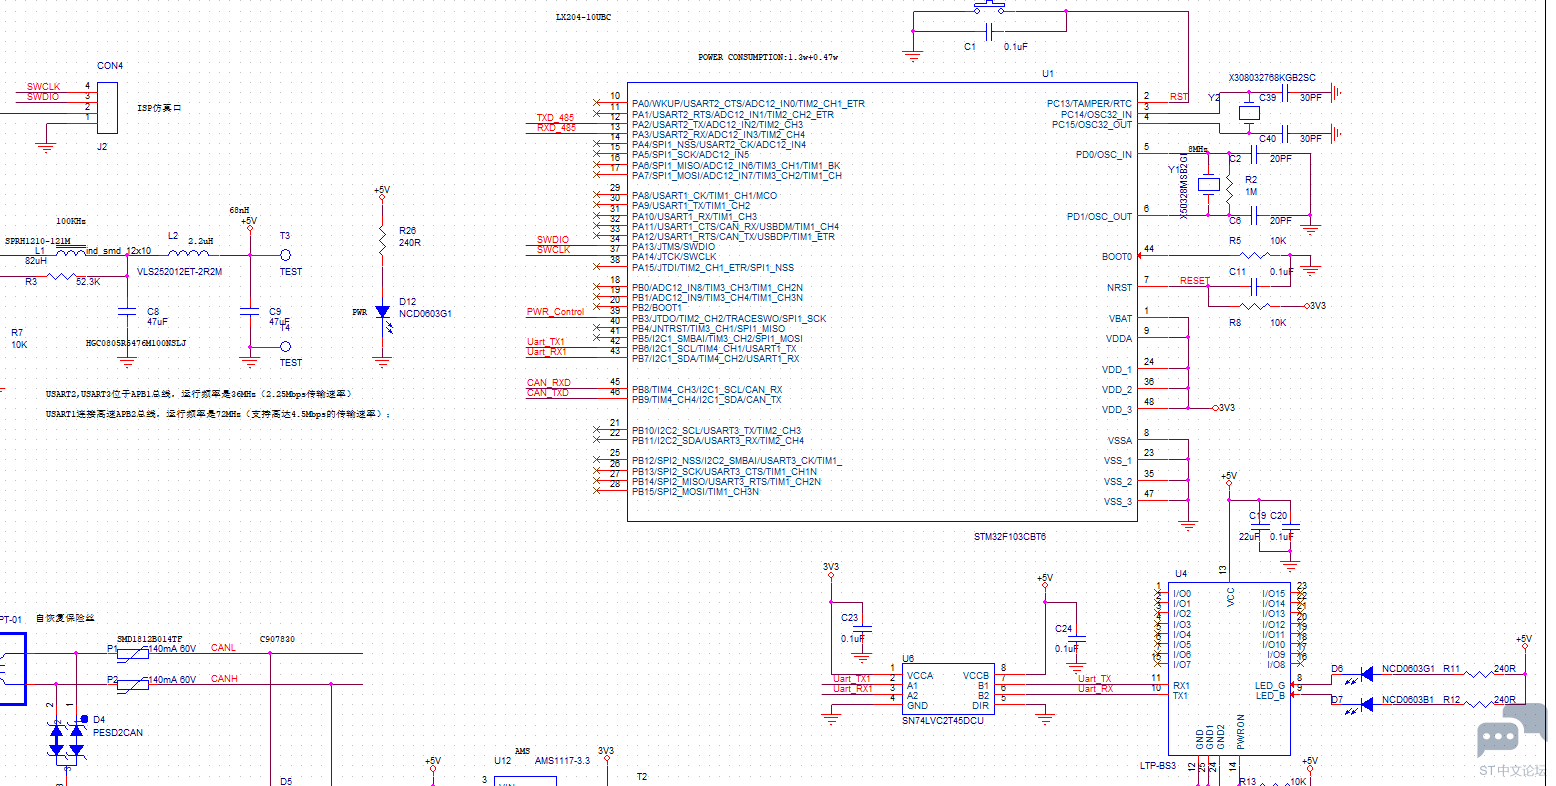Viewport: 1556px width, 786px height.
Task: Click the L2 inductor symbol
Action: tap(186, 253)
